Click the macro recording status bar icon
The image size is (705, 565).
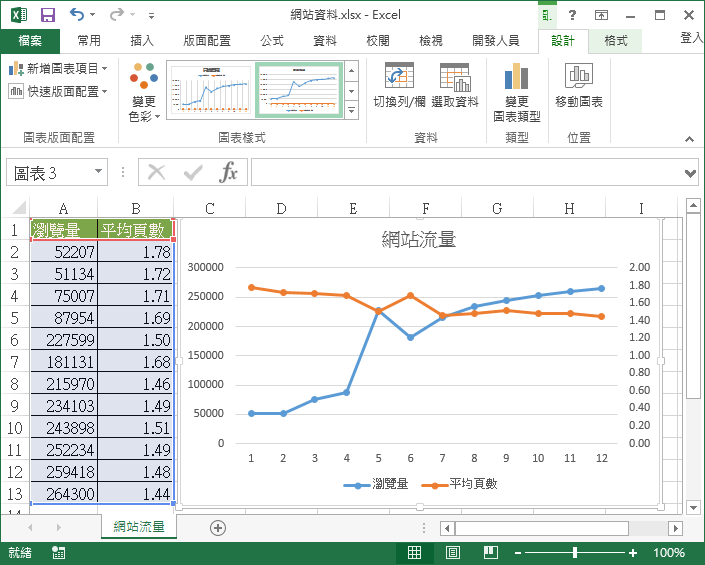click(58, 552)
